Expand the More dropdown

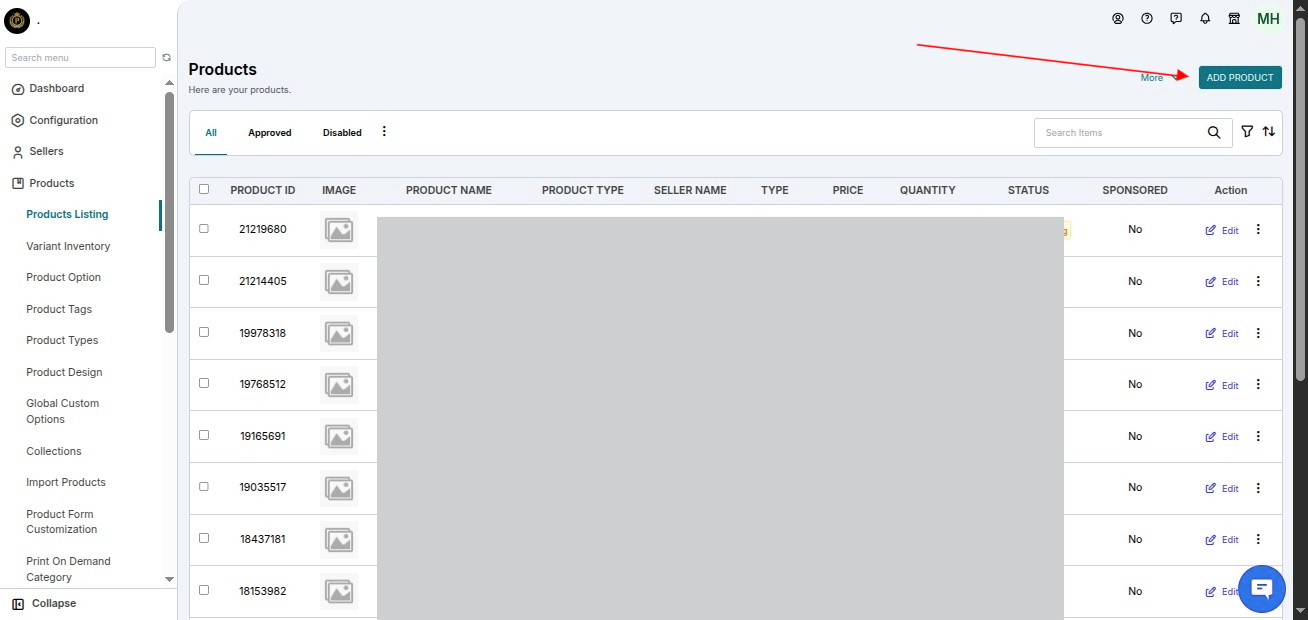pos(1160,78)
